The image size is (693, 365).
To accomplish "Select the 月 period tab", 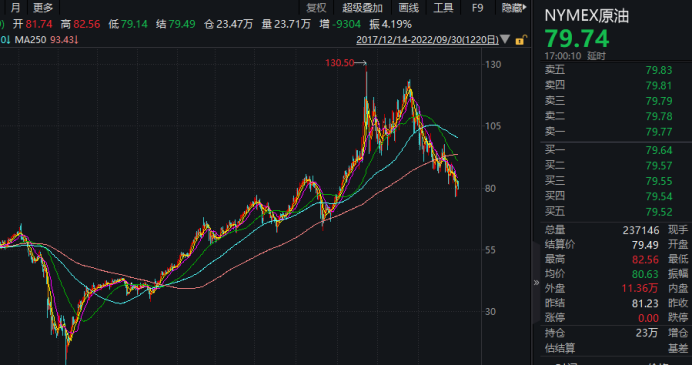I will point(15,8).
